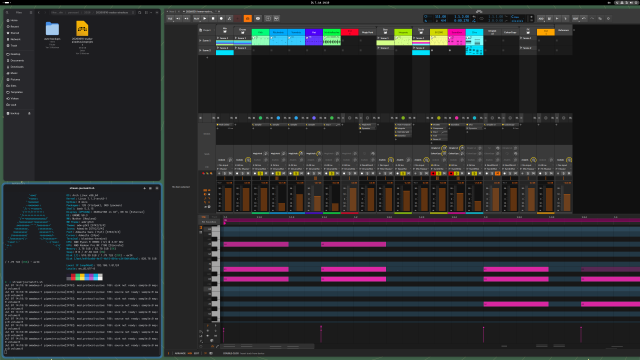Toggle solo on the cyan mixer channel
Image resolution: width=640 pixels, height=360 pixels.
[x=474, y=173]
